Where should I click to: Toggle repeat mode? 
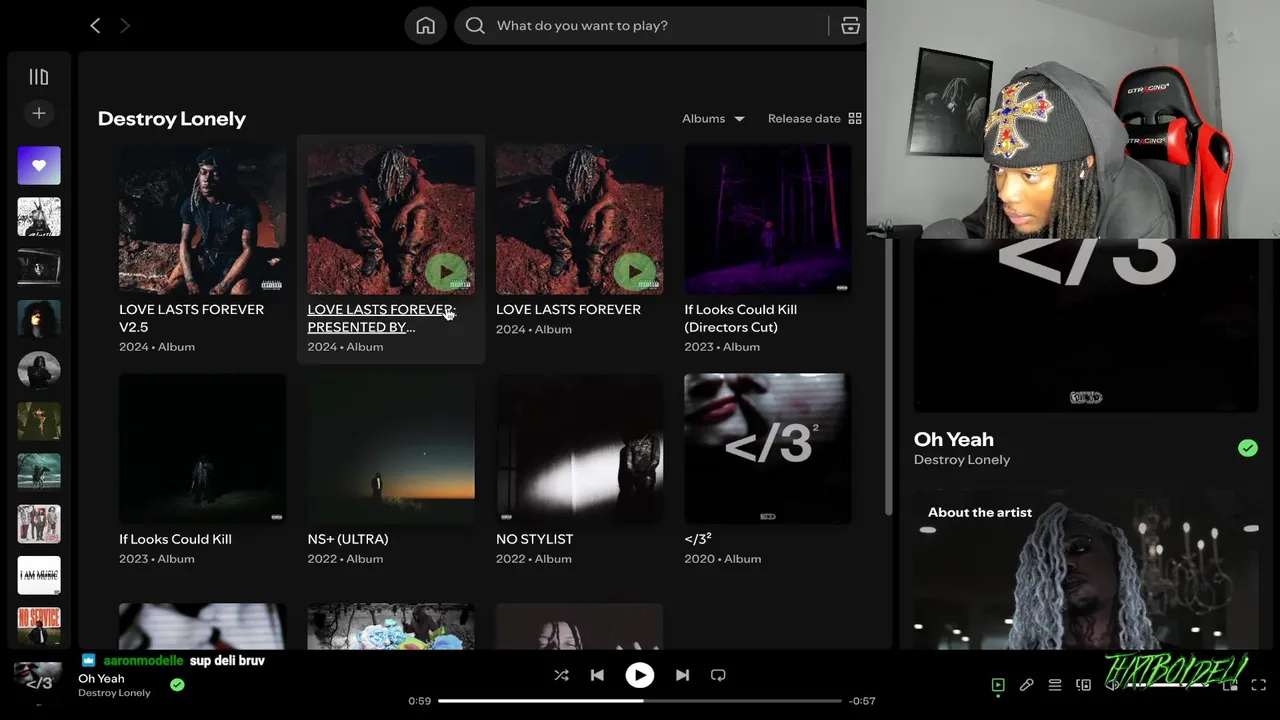pyautogui.click(x=718, y=675)
